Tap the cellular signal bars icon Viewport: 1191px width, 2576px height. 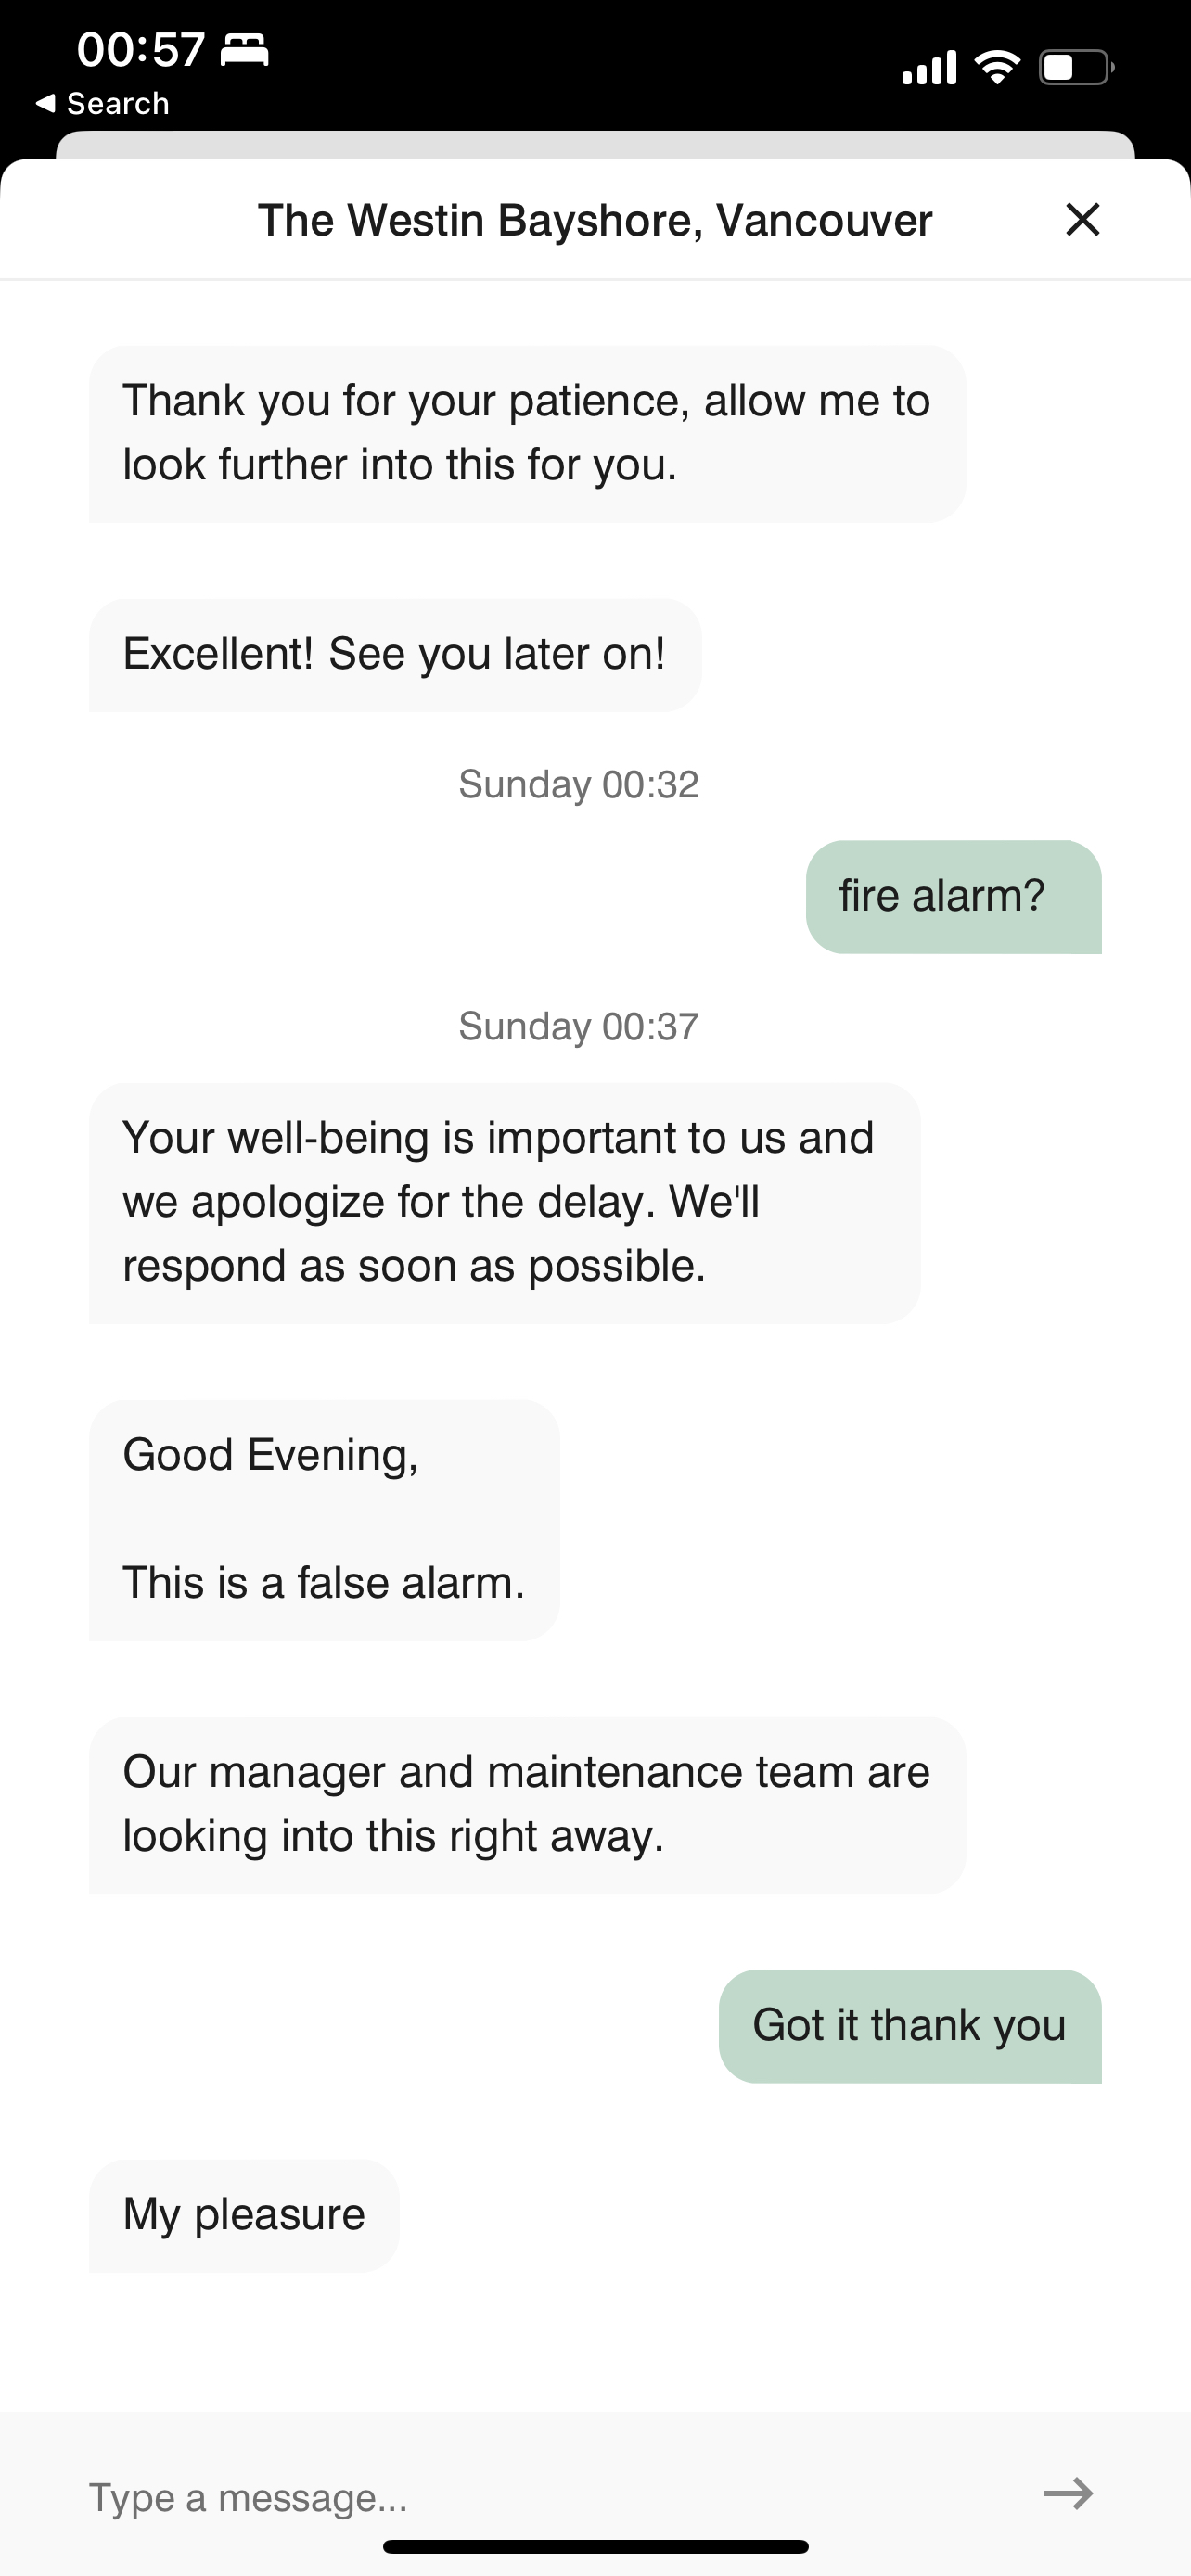tap(929, 68)
